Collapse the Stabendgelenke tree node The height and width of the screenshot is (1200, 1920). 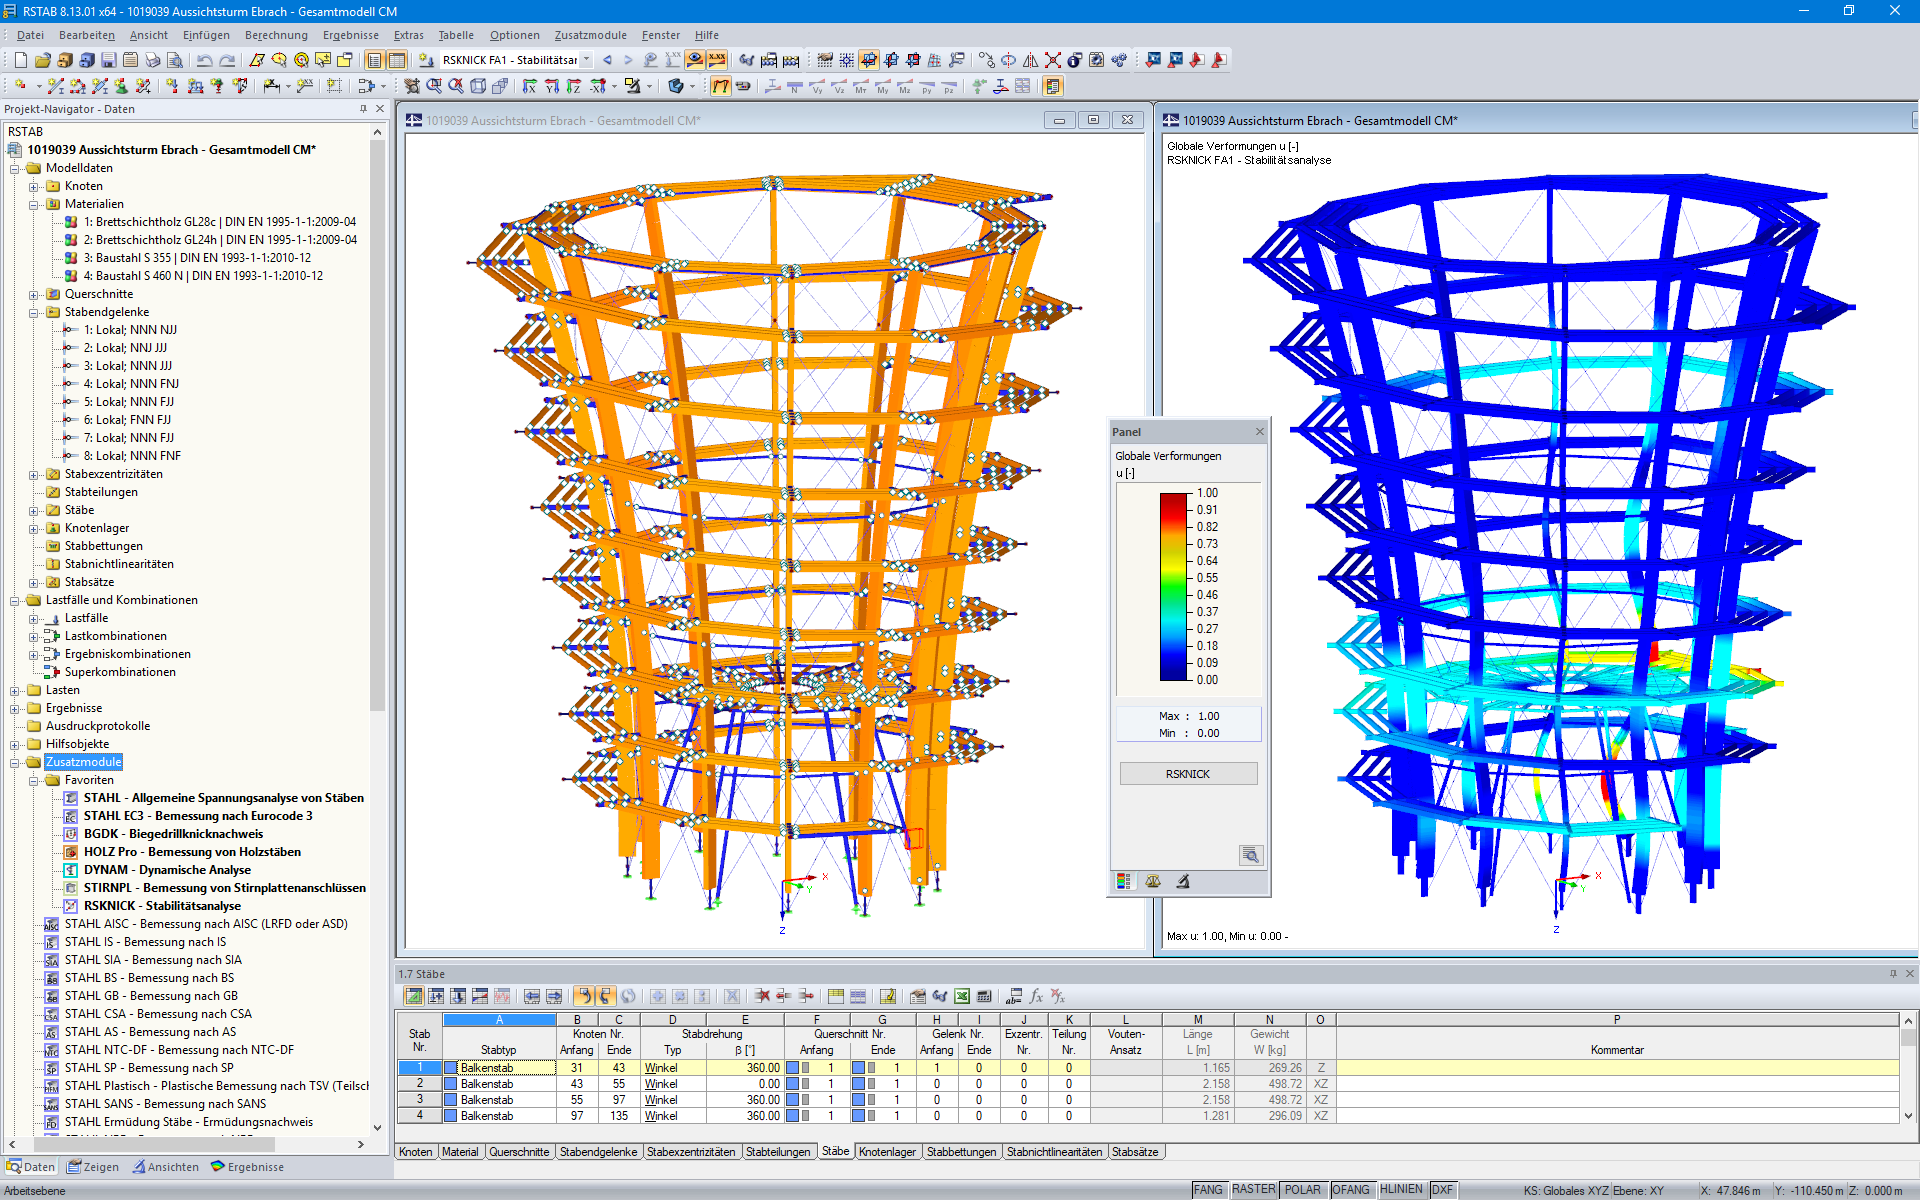coord(34,312)
